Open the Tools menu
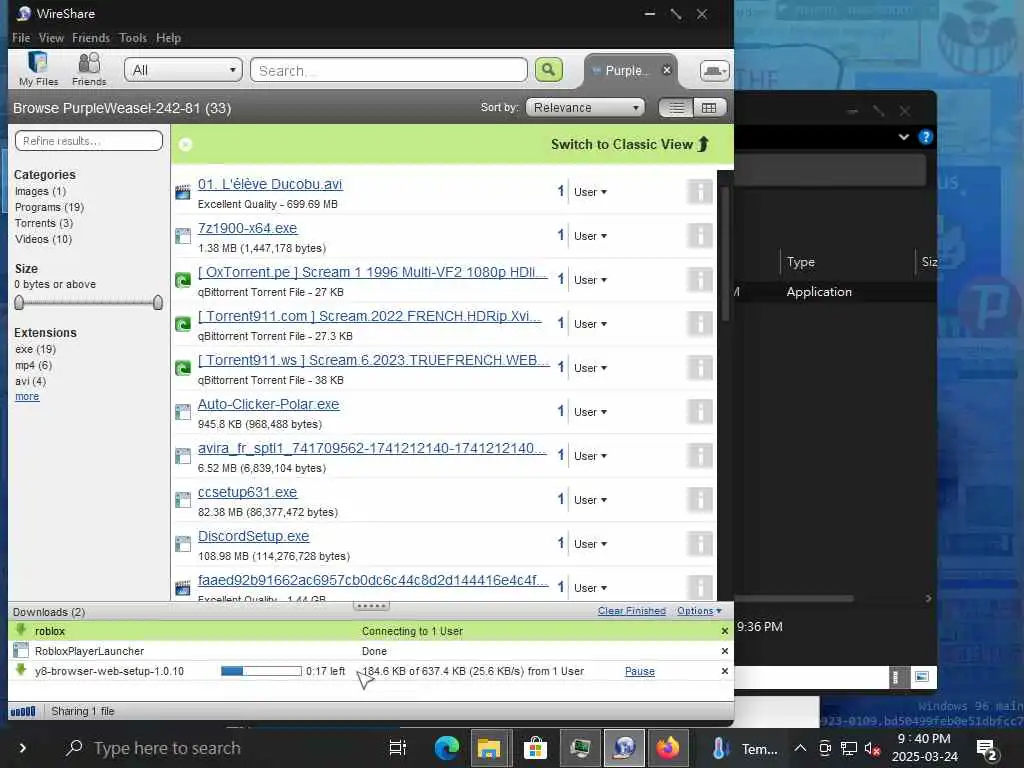 (133, 38)
